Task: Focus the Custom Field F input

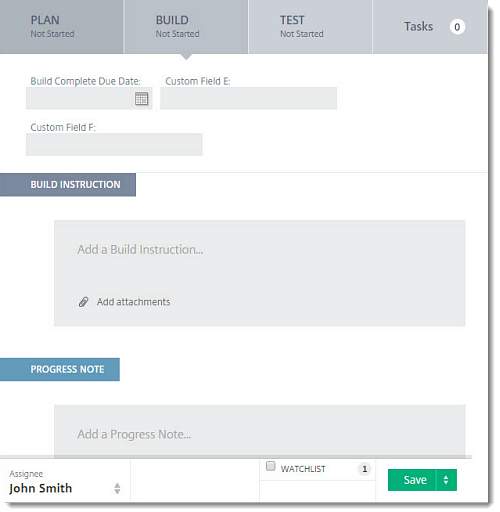Action: point(114,144)
